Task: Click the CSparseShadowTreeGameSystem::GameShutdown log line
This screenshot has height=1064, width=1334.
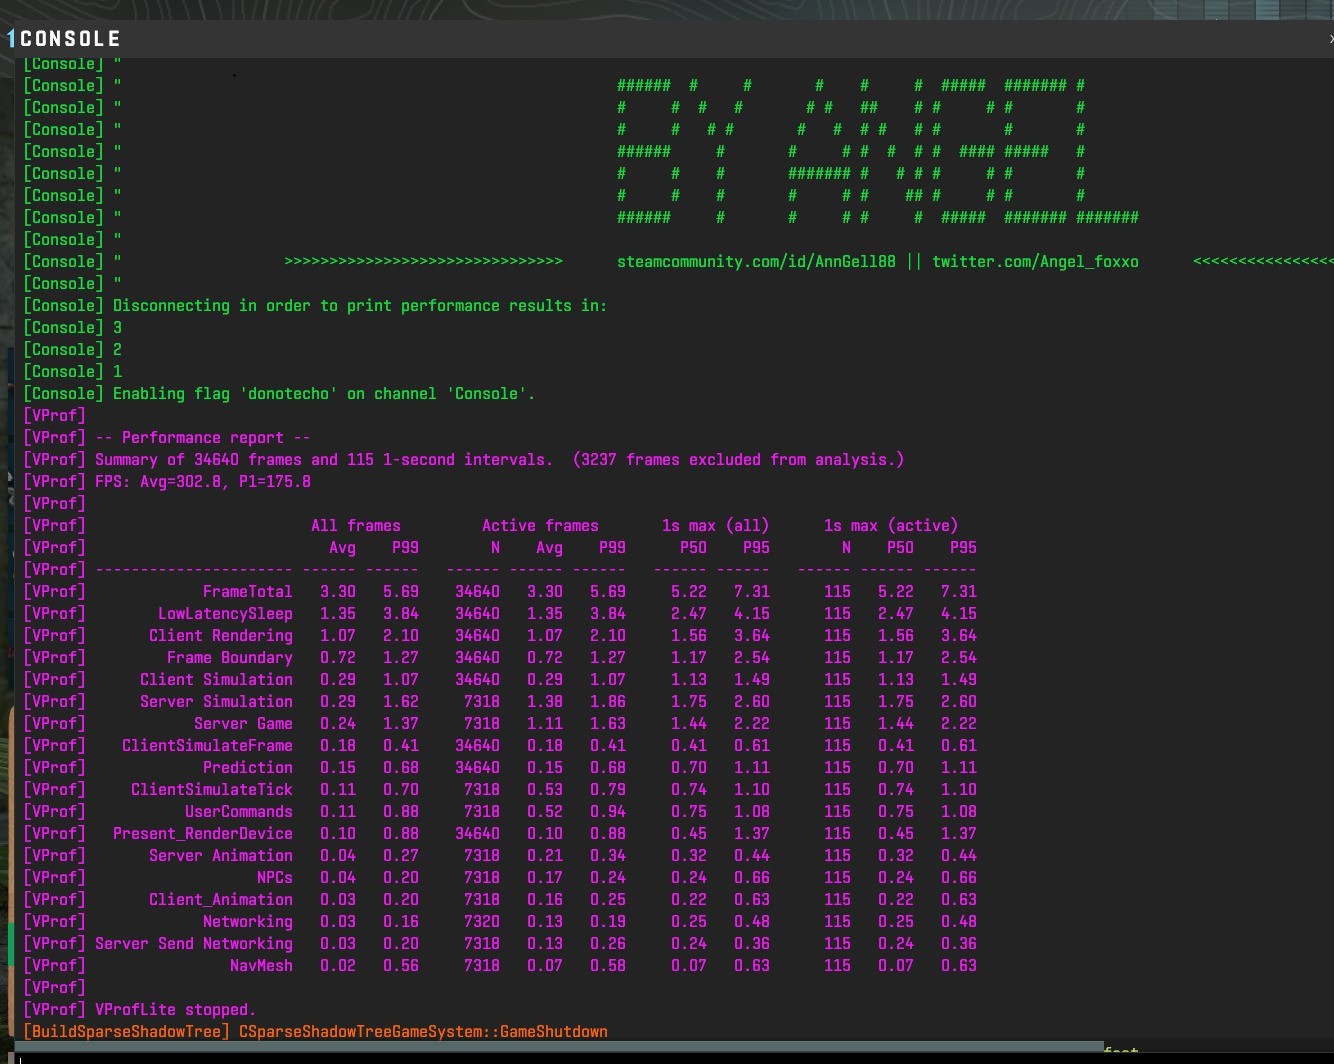Action: point(422,1032)
